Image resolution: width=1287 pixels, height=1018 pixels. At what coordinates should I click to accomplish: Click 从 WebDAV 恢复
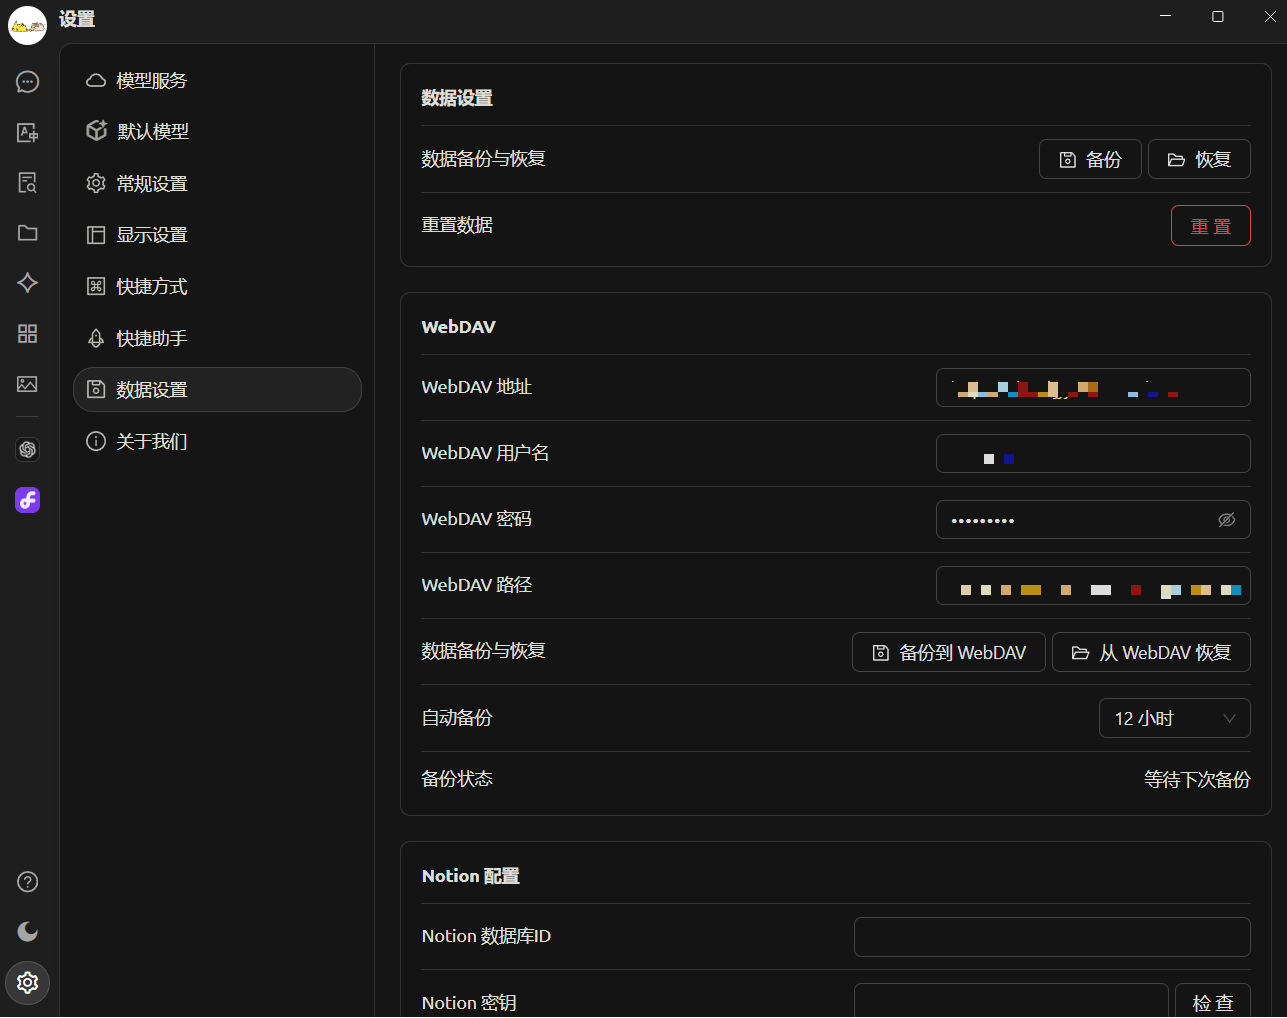point(1151,652)
